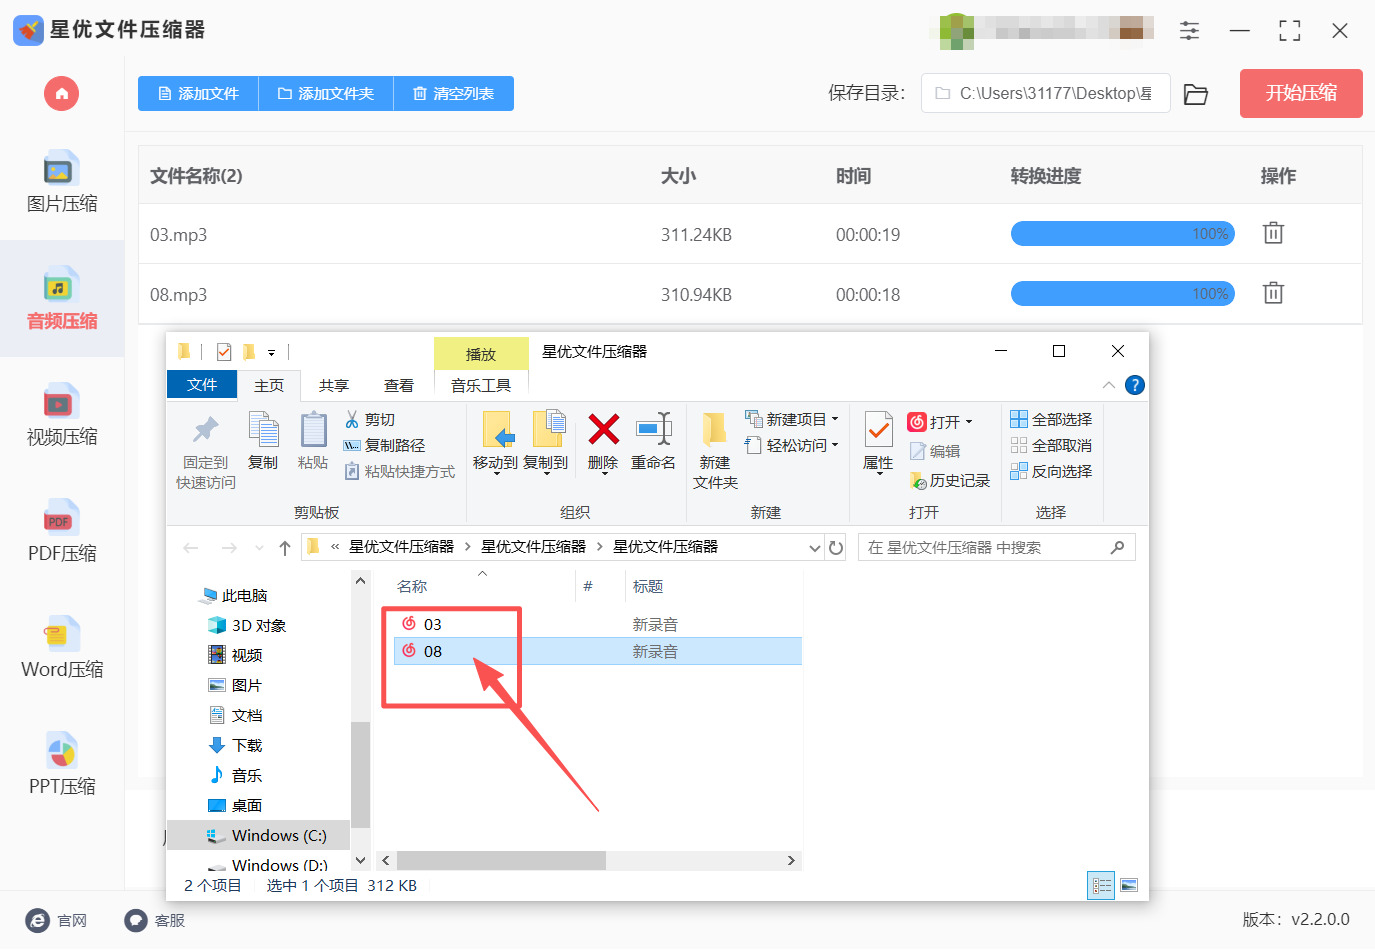Screen dimensions: 1375x950
Task: Refresh the Explorer address bar location
Action: pos(836,547)
